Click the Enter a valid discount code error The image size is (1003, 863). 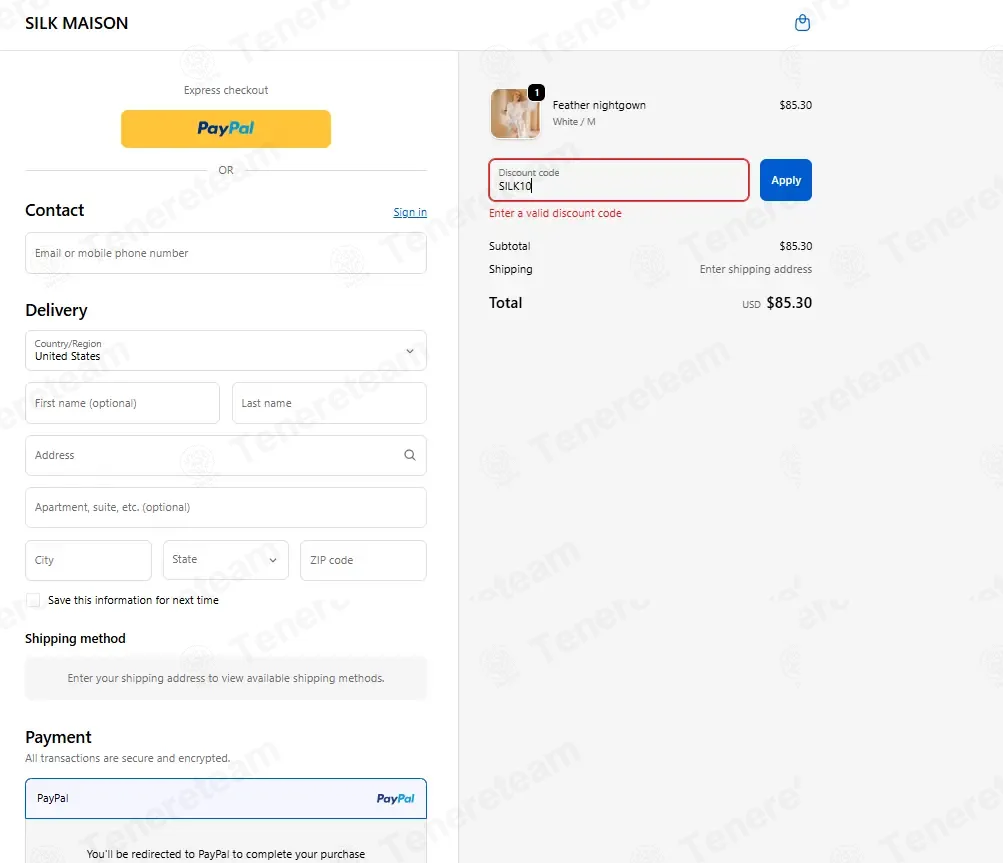tap(555, 213)
